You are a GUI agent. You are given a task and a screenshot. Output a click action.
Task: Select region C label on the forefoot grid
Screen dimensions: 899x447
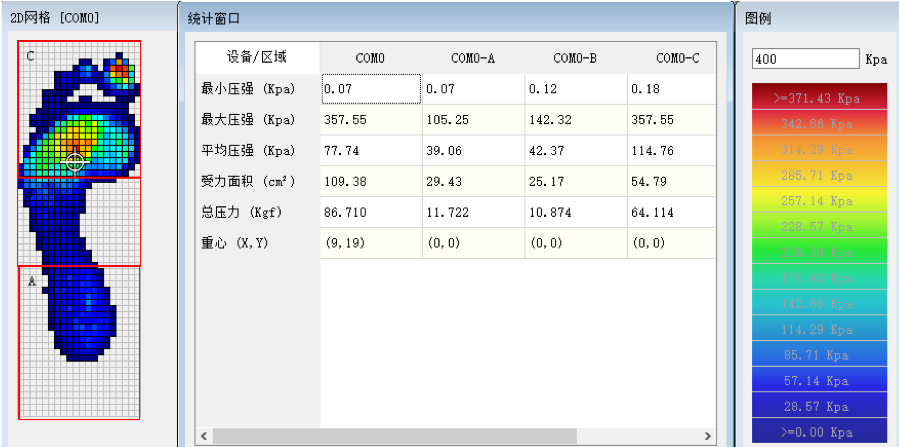click(x=30, y=56)
